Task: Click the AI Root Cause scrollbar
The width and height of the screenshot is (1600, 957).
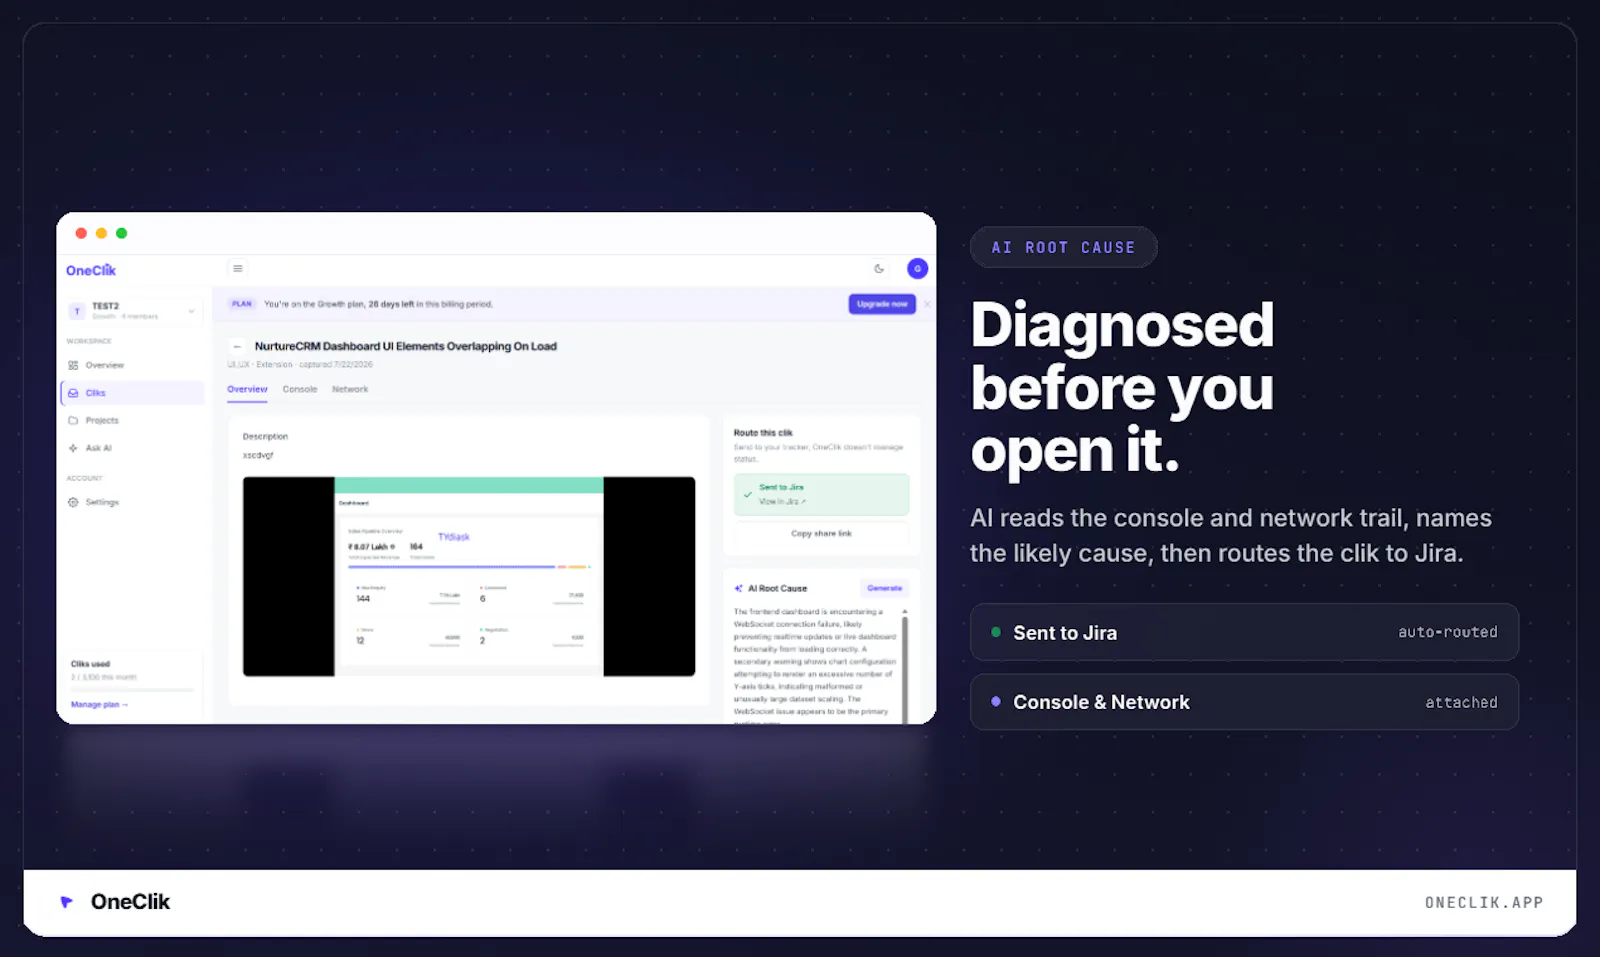Action: (x=905, y=668)
